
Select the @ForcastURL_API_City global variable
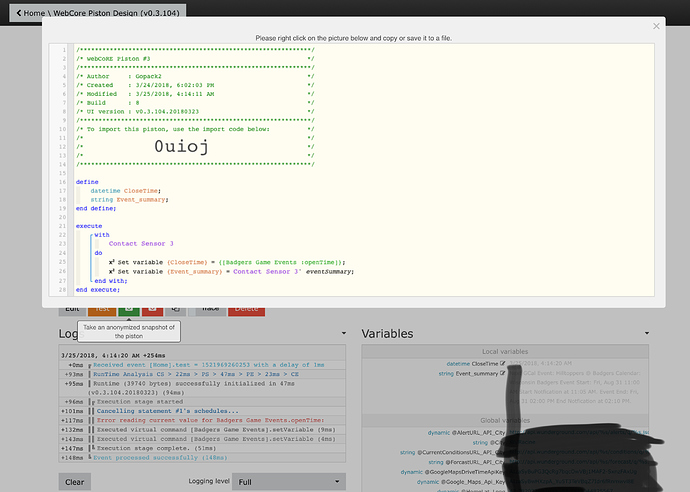click(475, 462)
